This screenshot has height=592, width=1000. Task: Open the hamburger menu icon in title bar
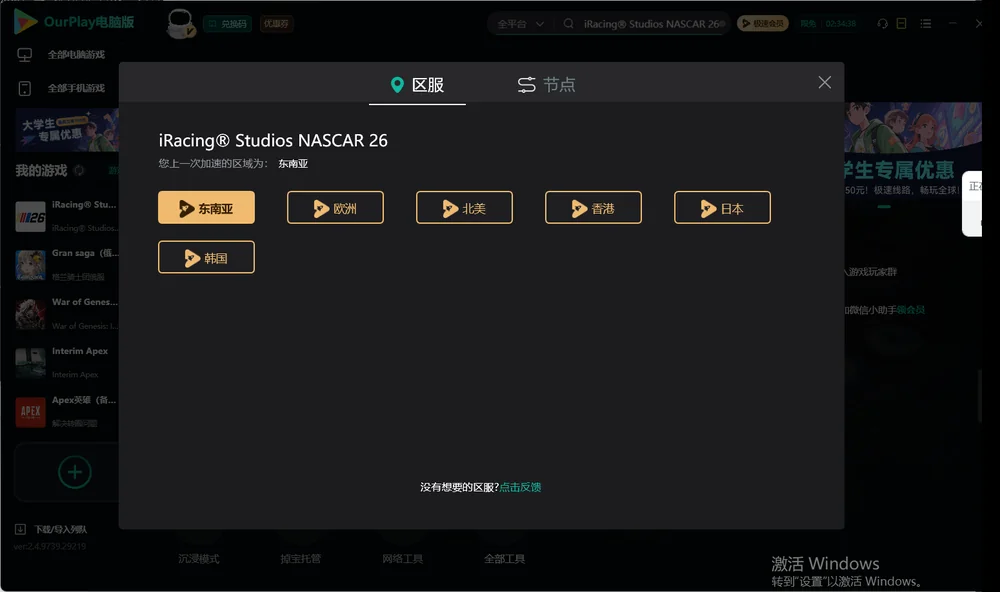coord(925,24)
